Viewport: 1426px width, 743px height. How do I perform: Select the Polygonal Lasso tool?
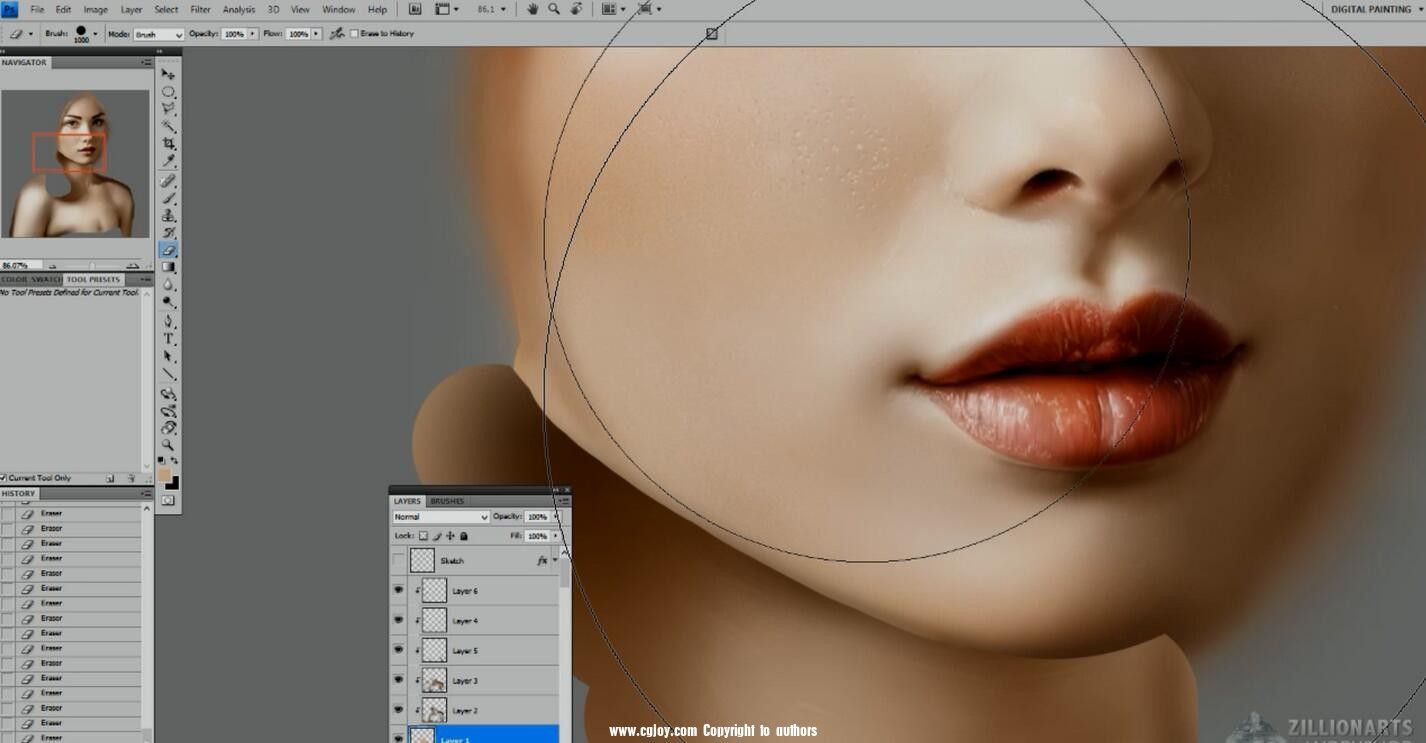tap(168, 109)
